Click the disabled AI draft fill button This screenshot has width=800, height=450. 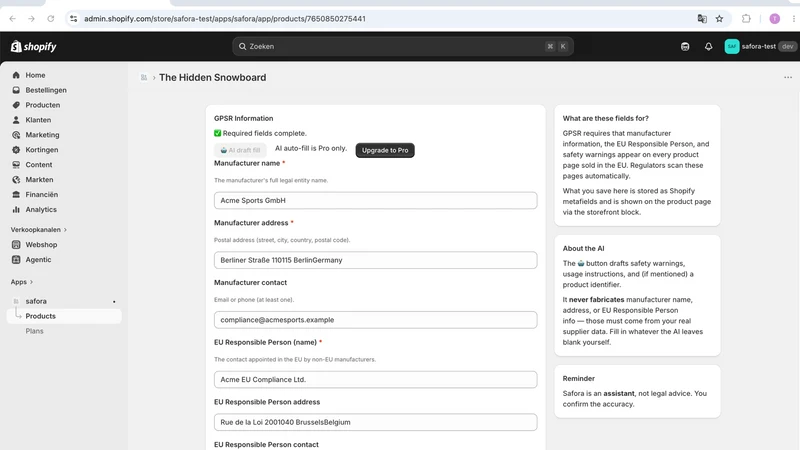[x=240, y=150]
